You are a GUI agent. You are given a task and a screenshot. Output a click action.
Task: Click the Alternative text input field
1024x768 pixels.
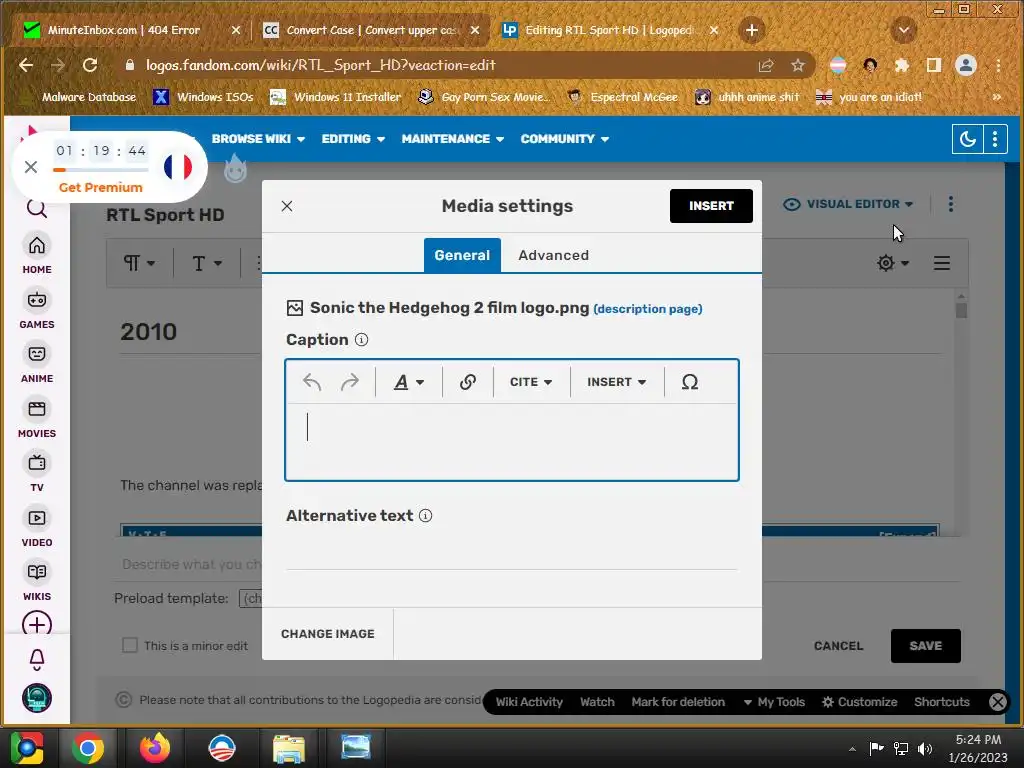pos(512,552)
